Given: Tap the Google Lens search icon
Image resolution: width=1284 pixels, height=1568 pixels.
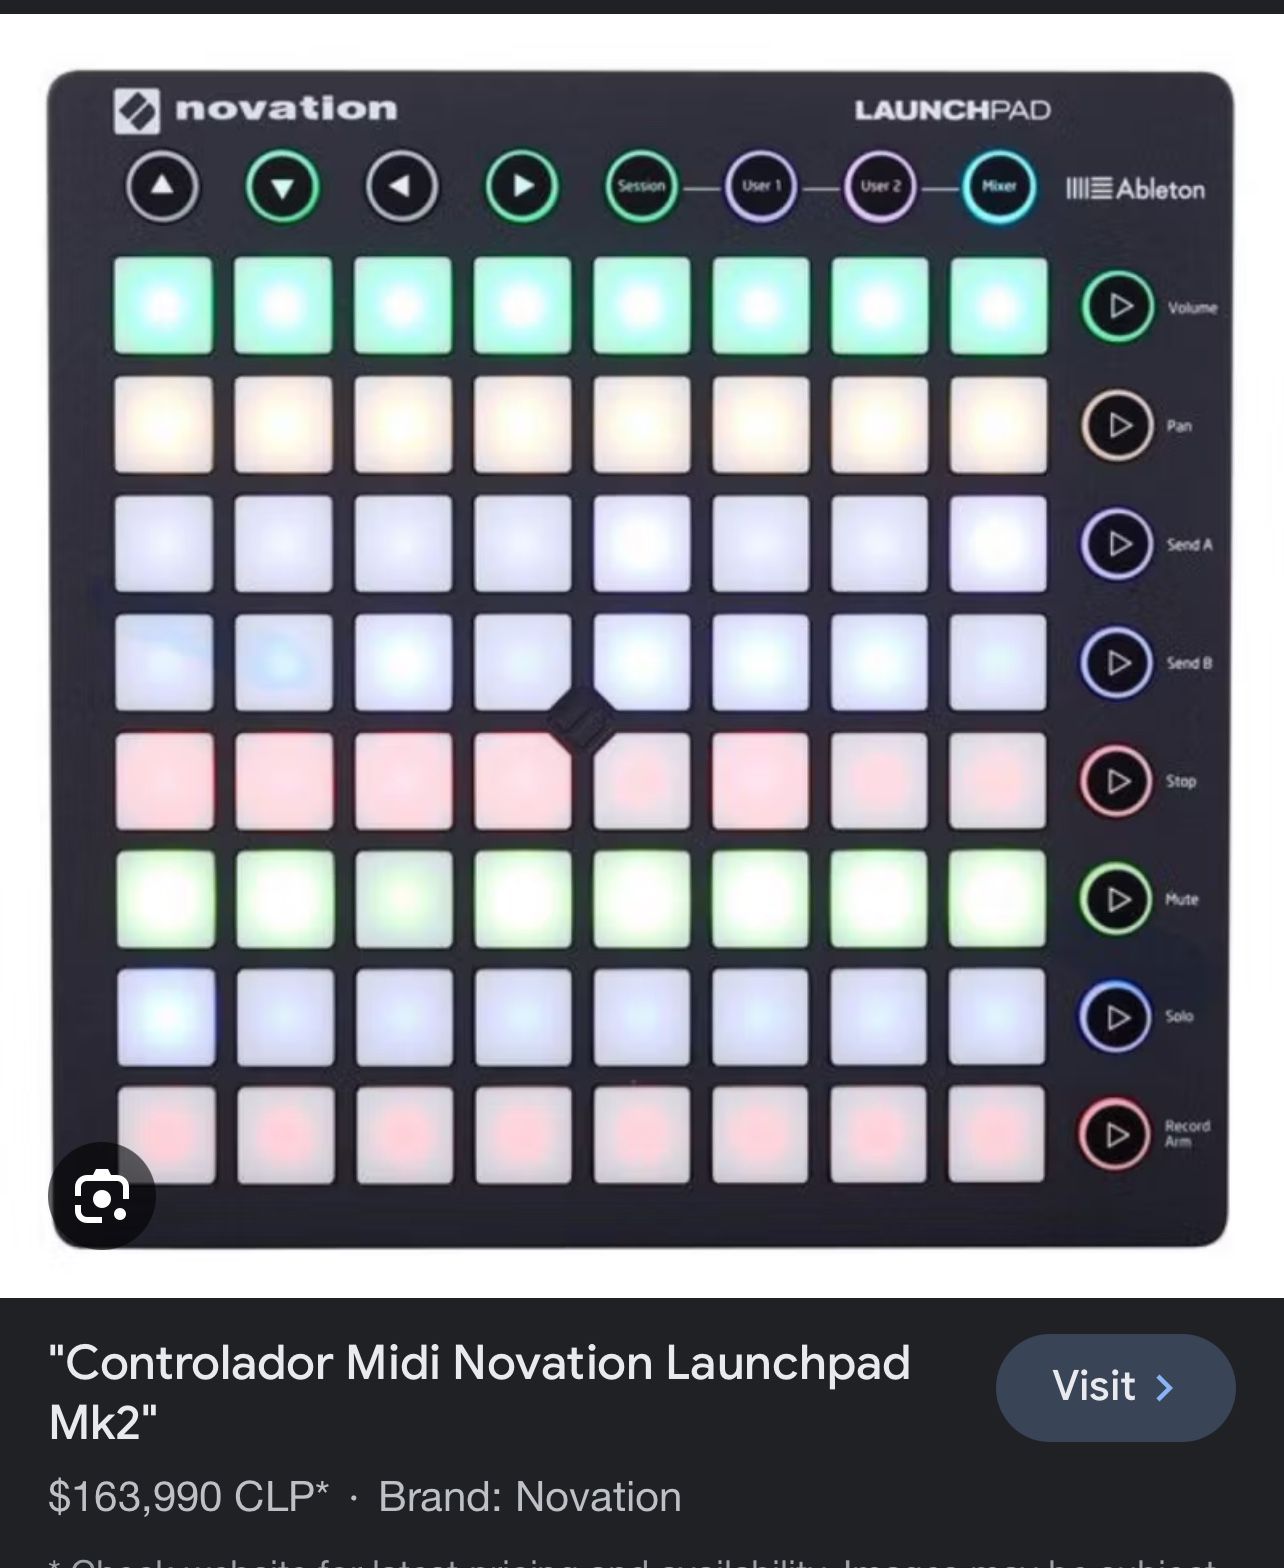Looking at the screenshot, I should pyautogui.click(x=101, y=1196).
